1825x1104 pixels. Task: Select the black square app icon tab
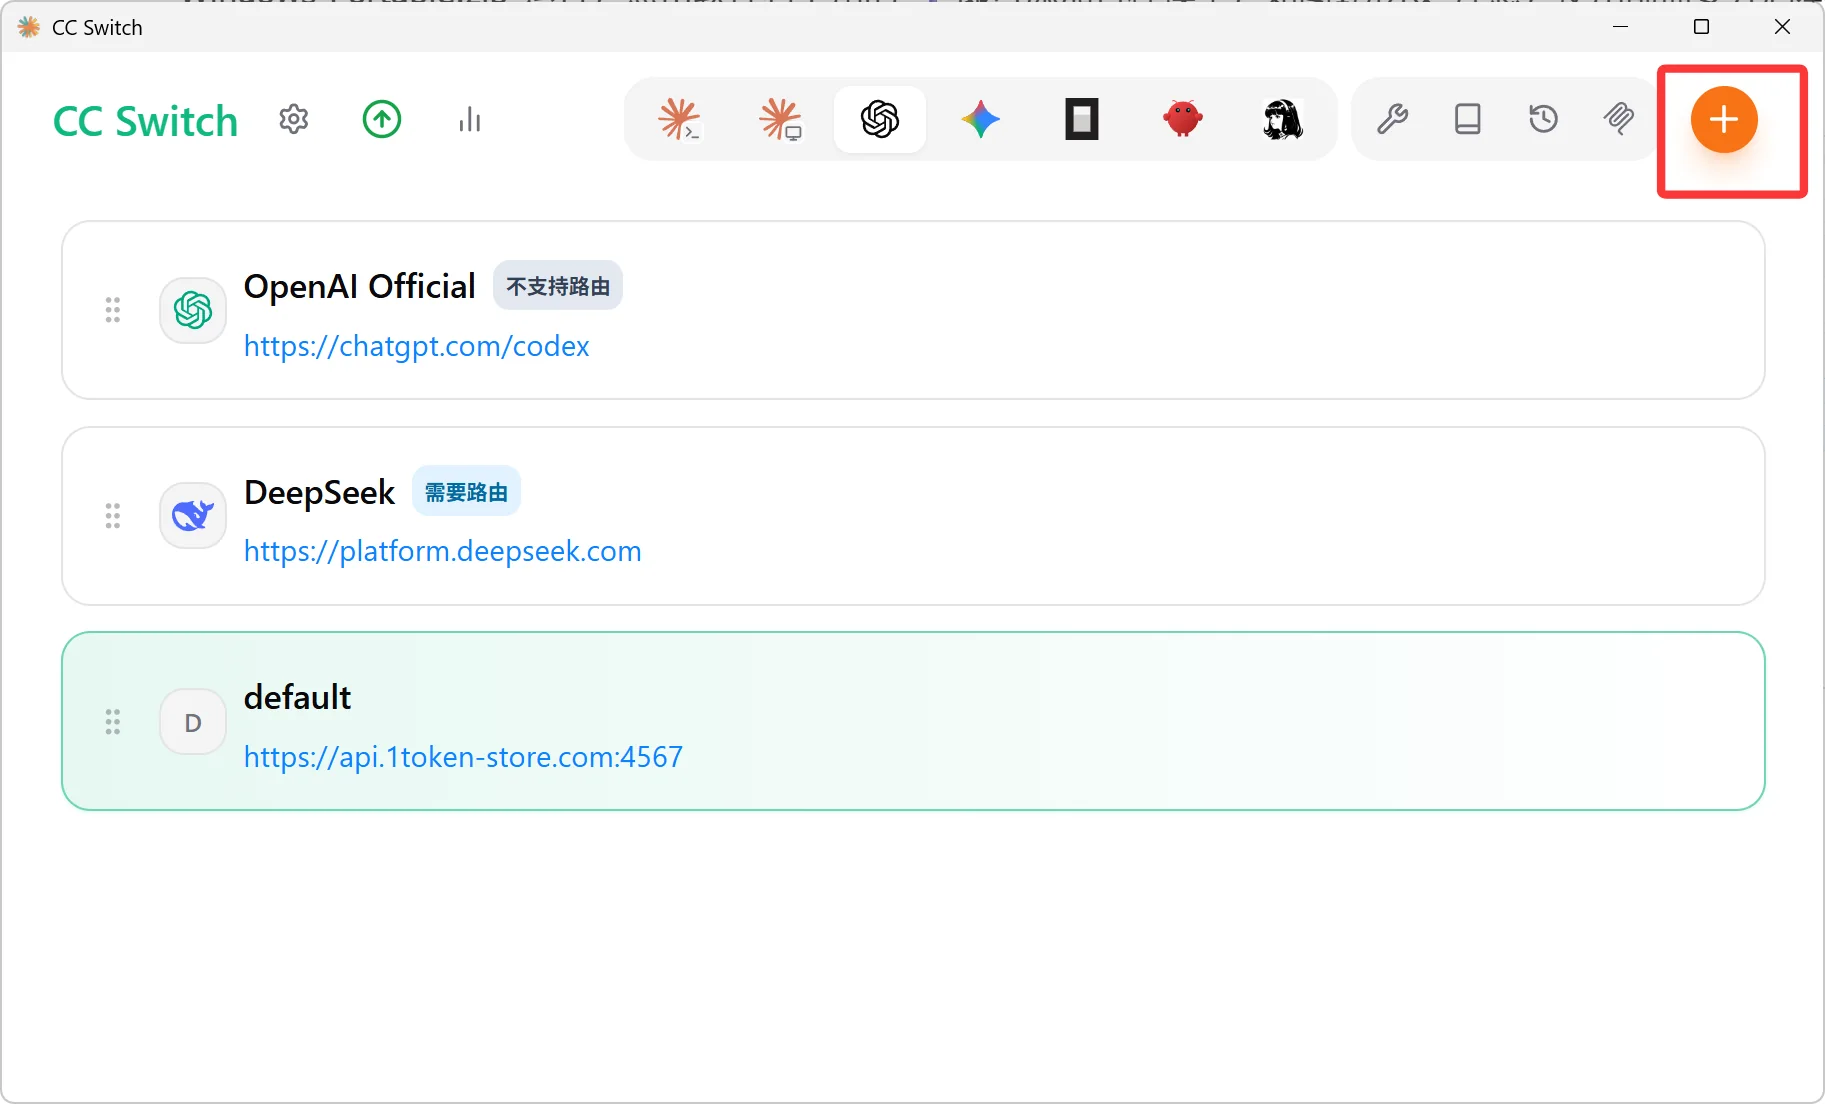tap(1081, 120)
